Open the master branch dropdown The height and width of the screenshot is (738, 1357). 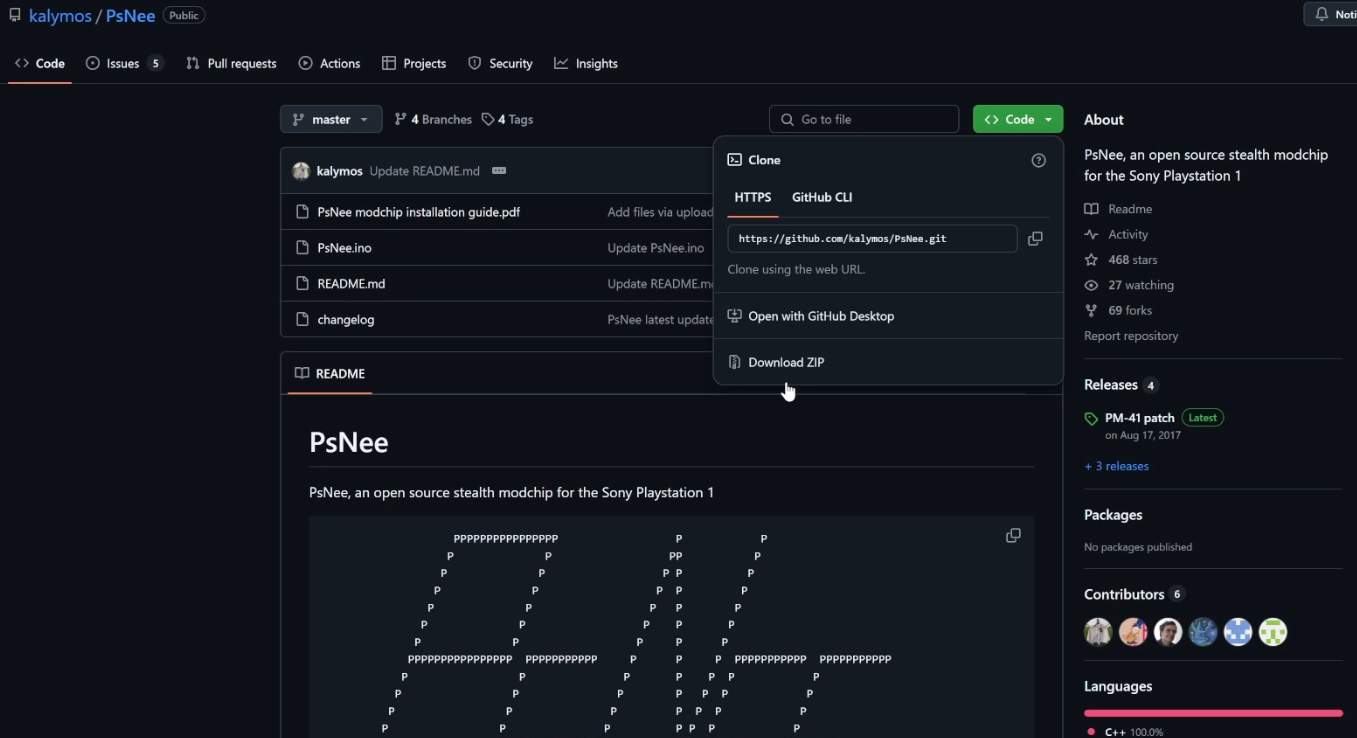click(x=331, y=119)
